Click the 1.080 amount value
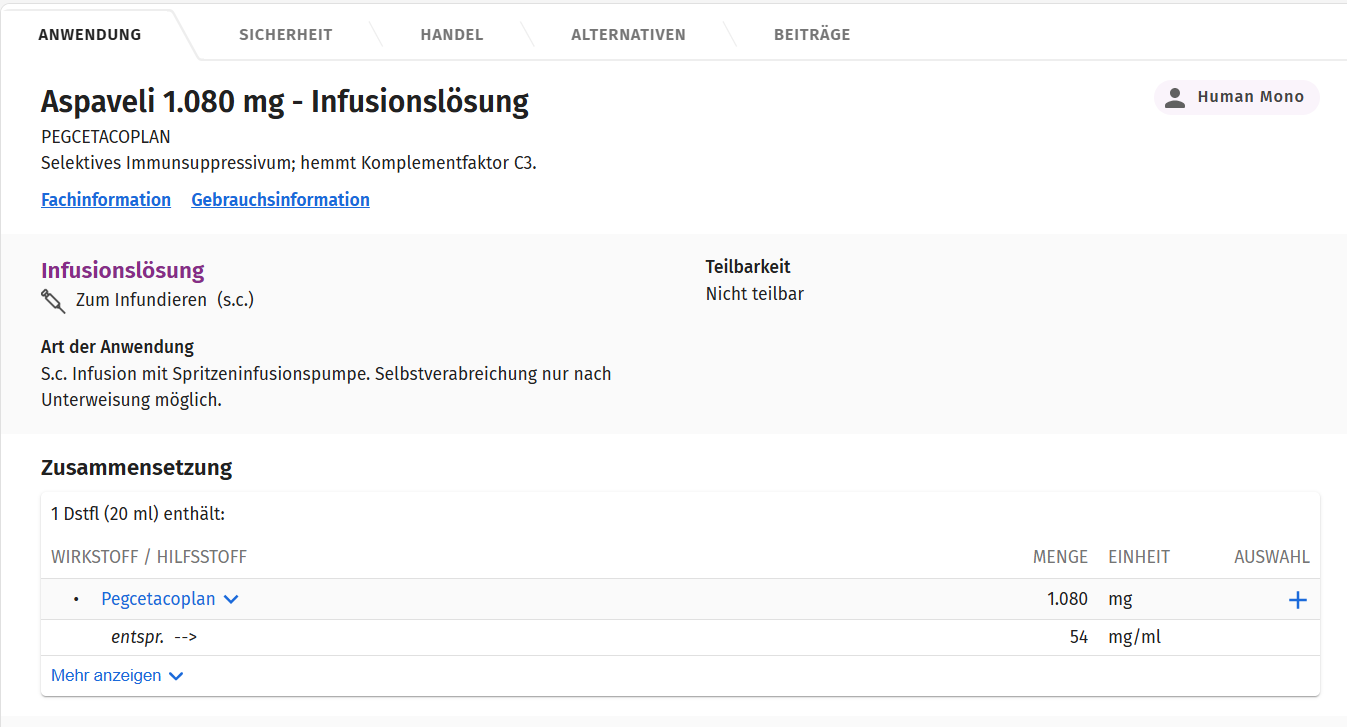 pyautogui.click(x=1067, y=599)
